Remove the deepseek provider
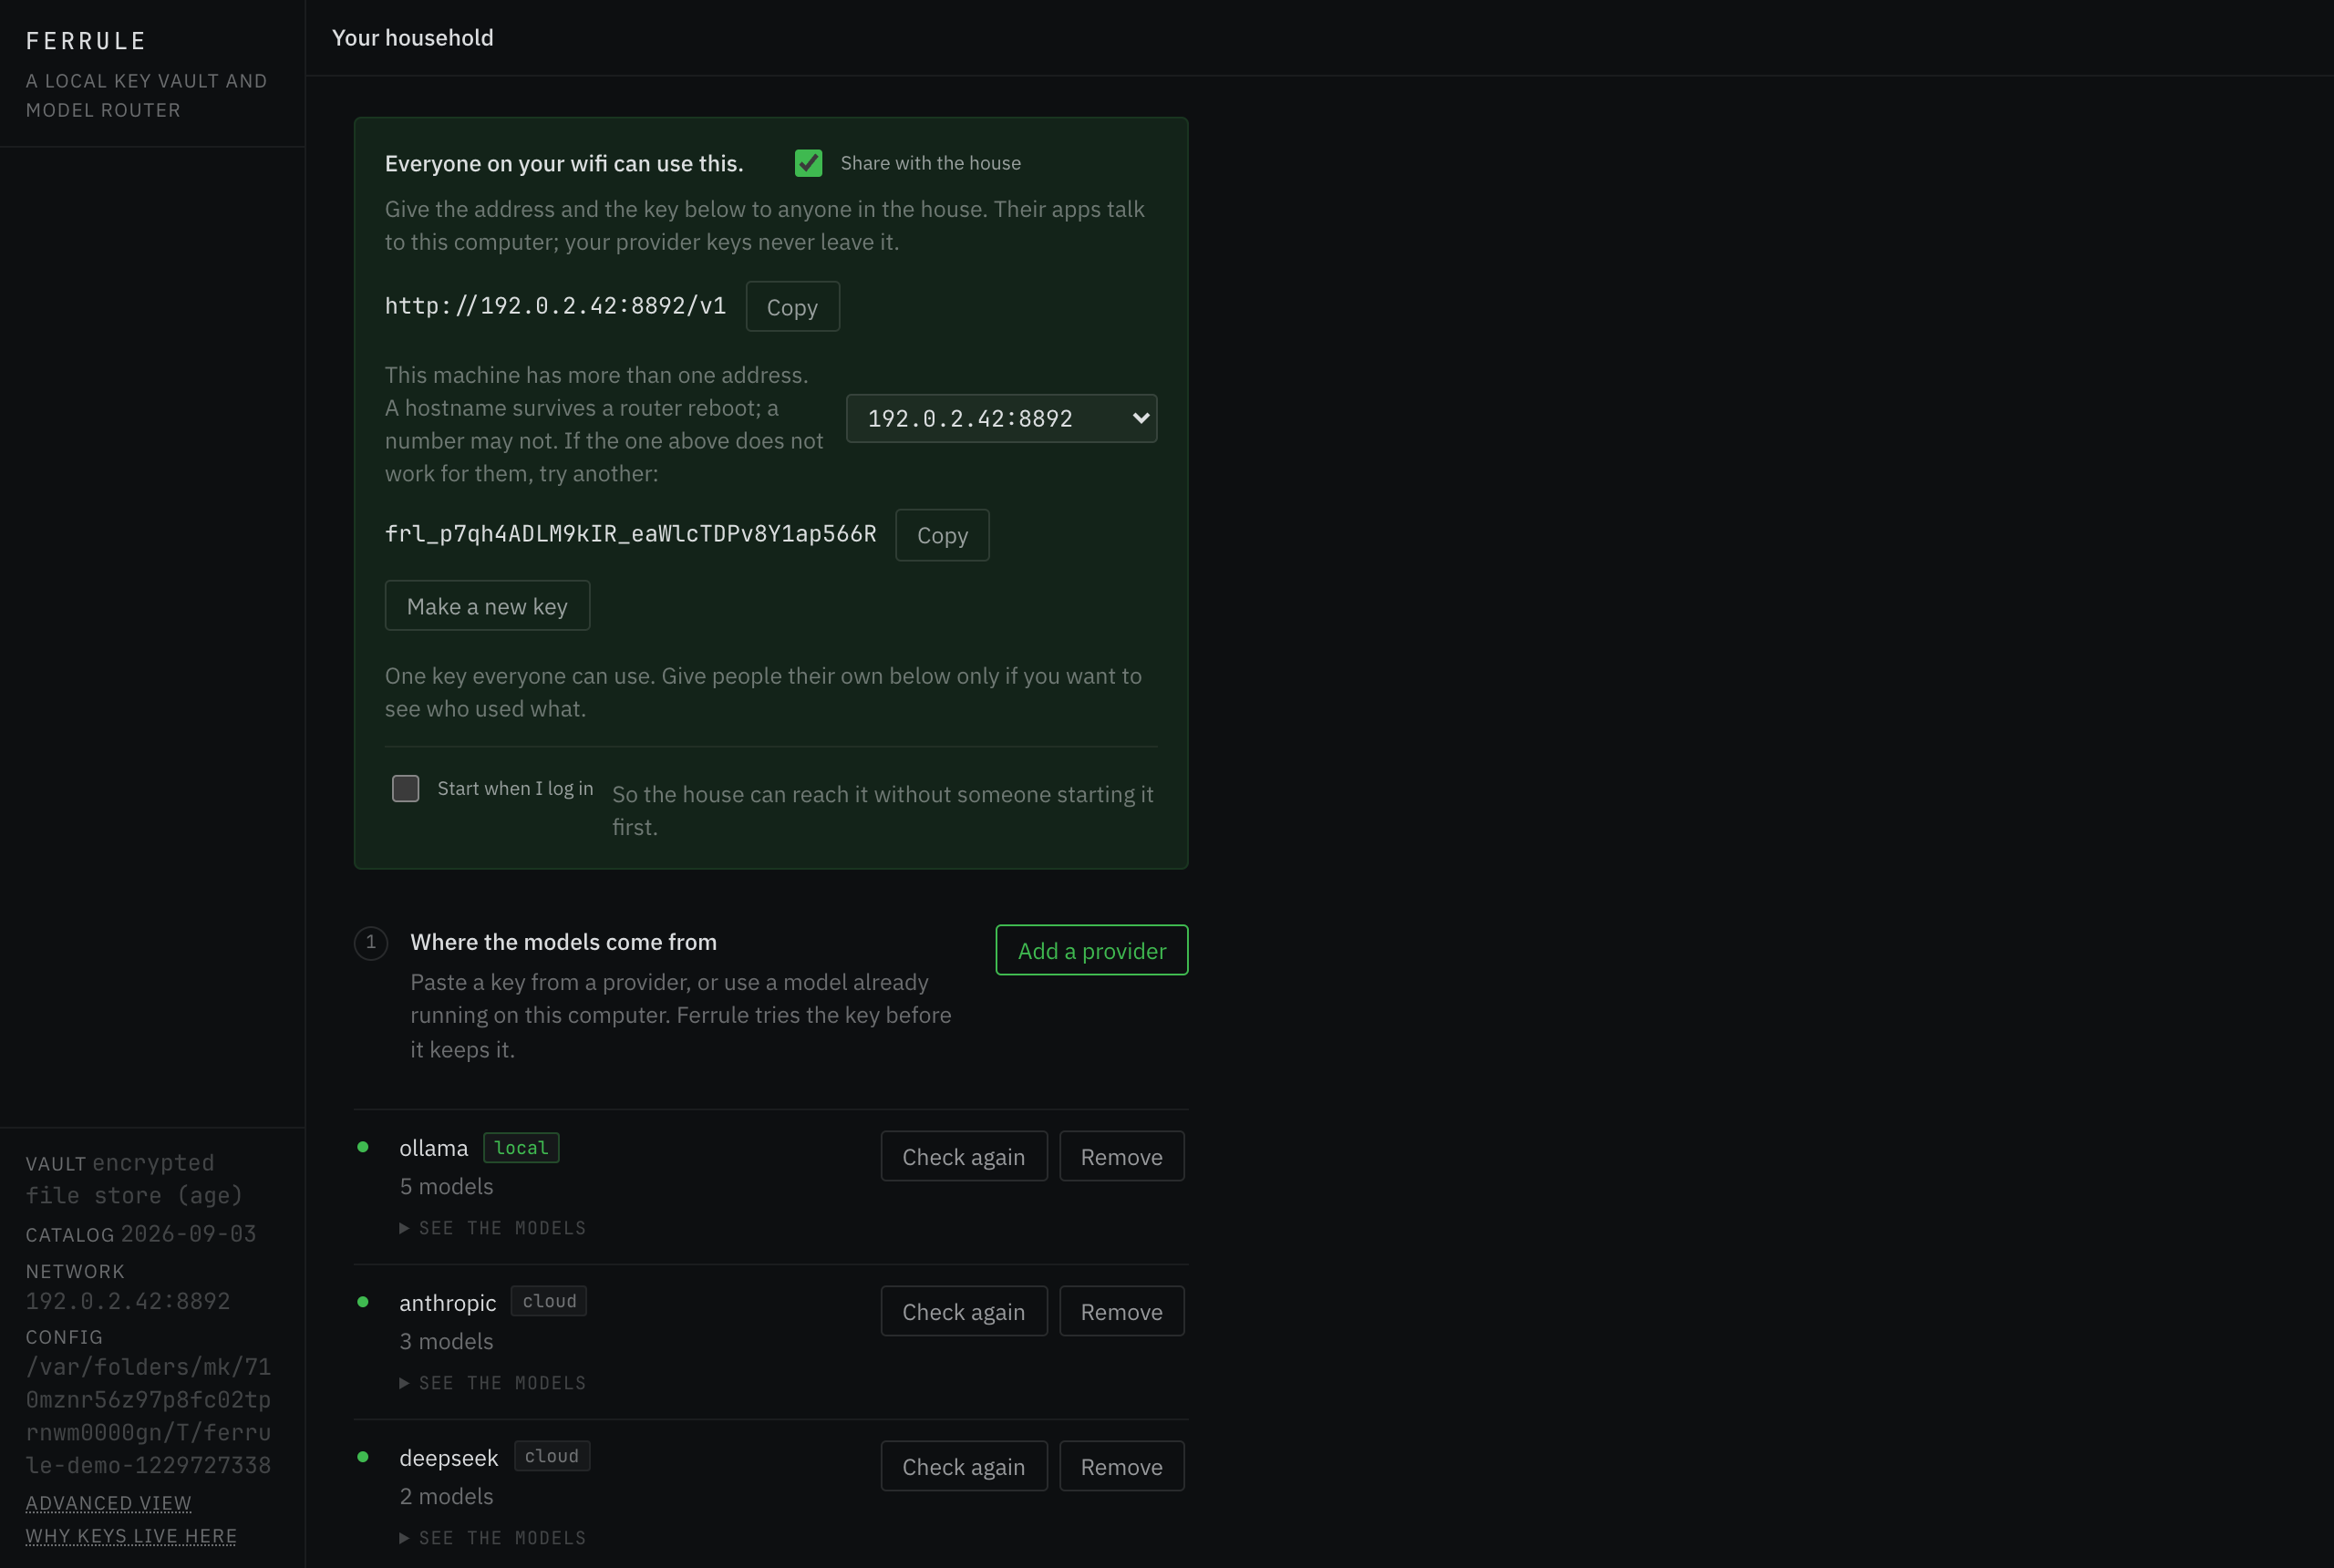 [1121, 1466]
